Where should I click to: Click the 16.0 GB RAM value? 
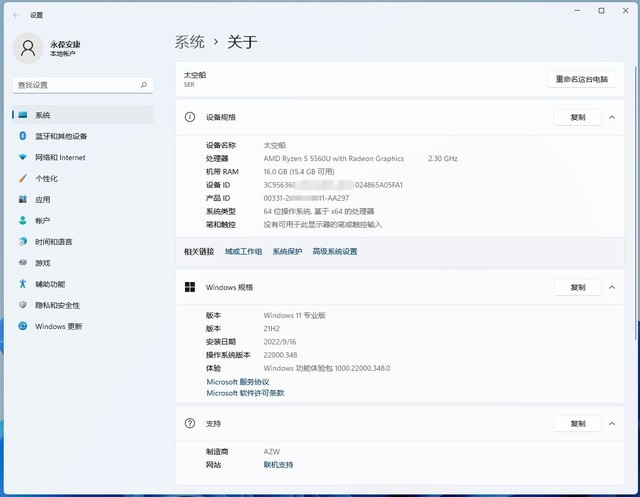pos(299,171)
